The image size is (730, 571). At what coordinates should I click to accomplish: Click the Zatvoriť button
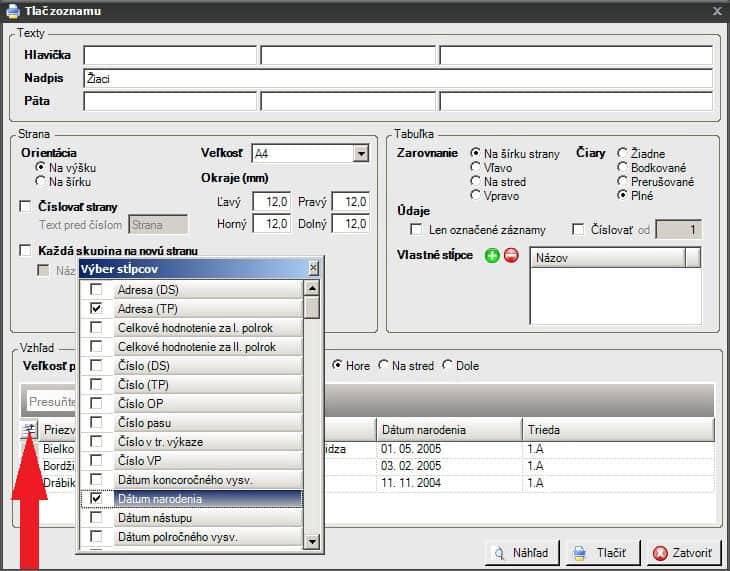coord(683,553)
